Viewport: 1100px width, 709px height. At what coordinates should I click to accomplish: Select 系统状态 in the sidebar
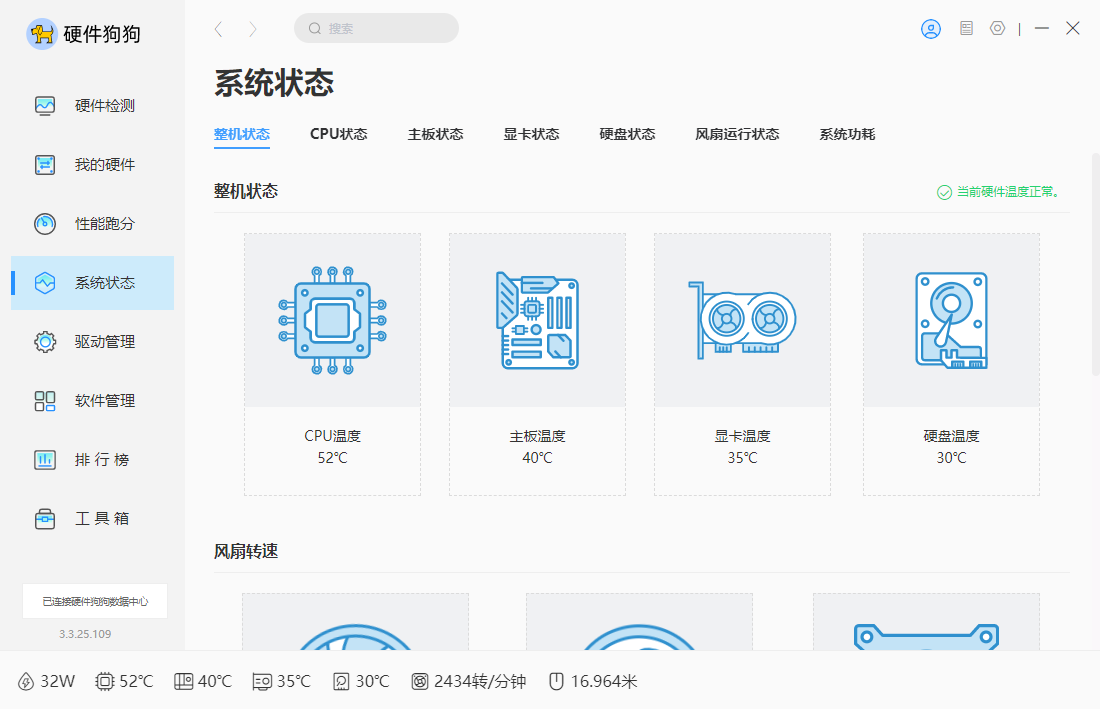92,283
